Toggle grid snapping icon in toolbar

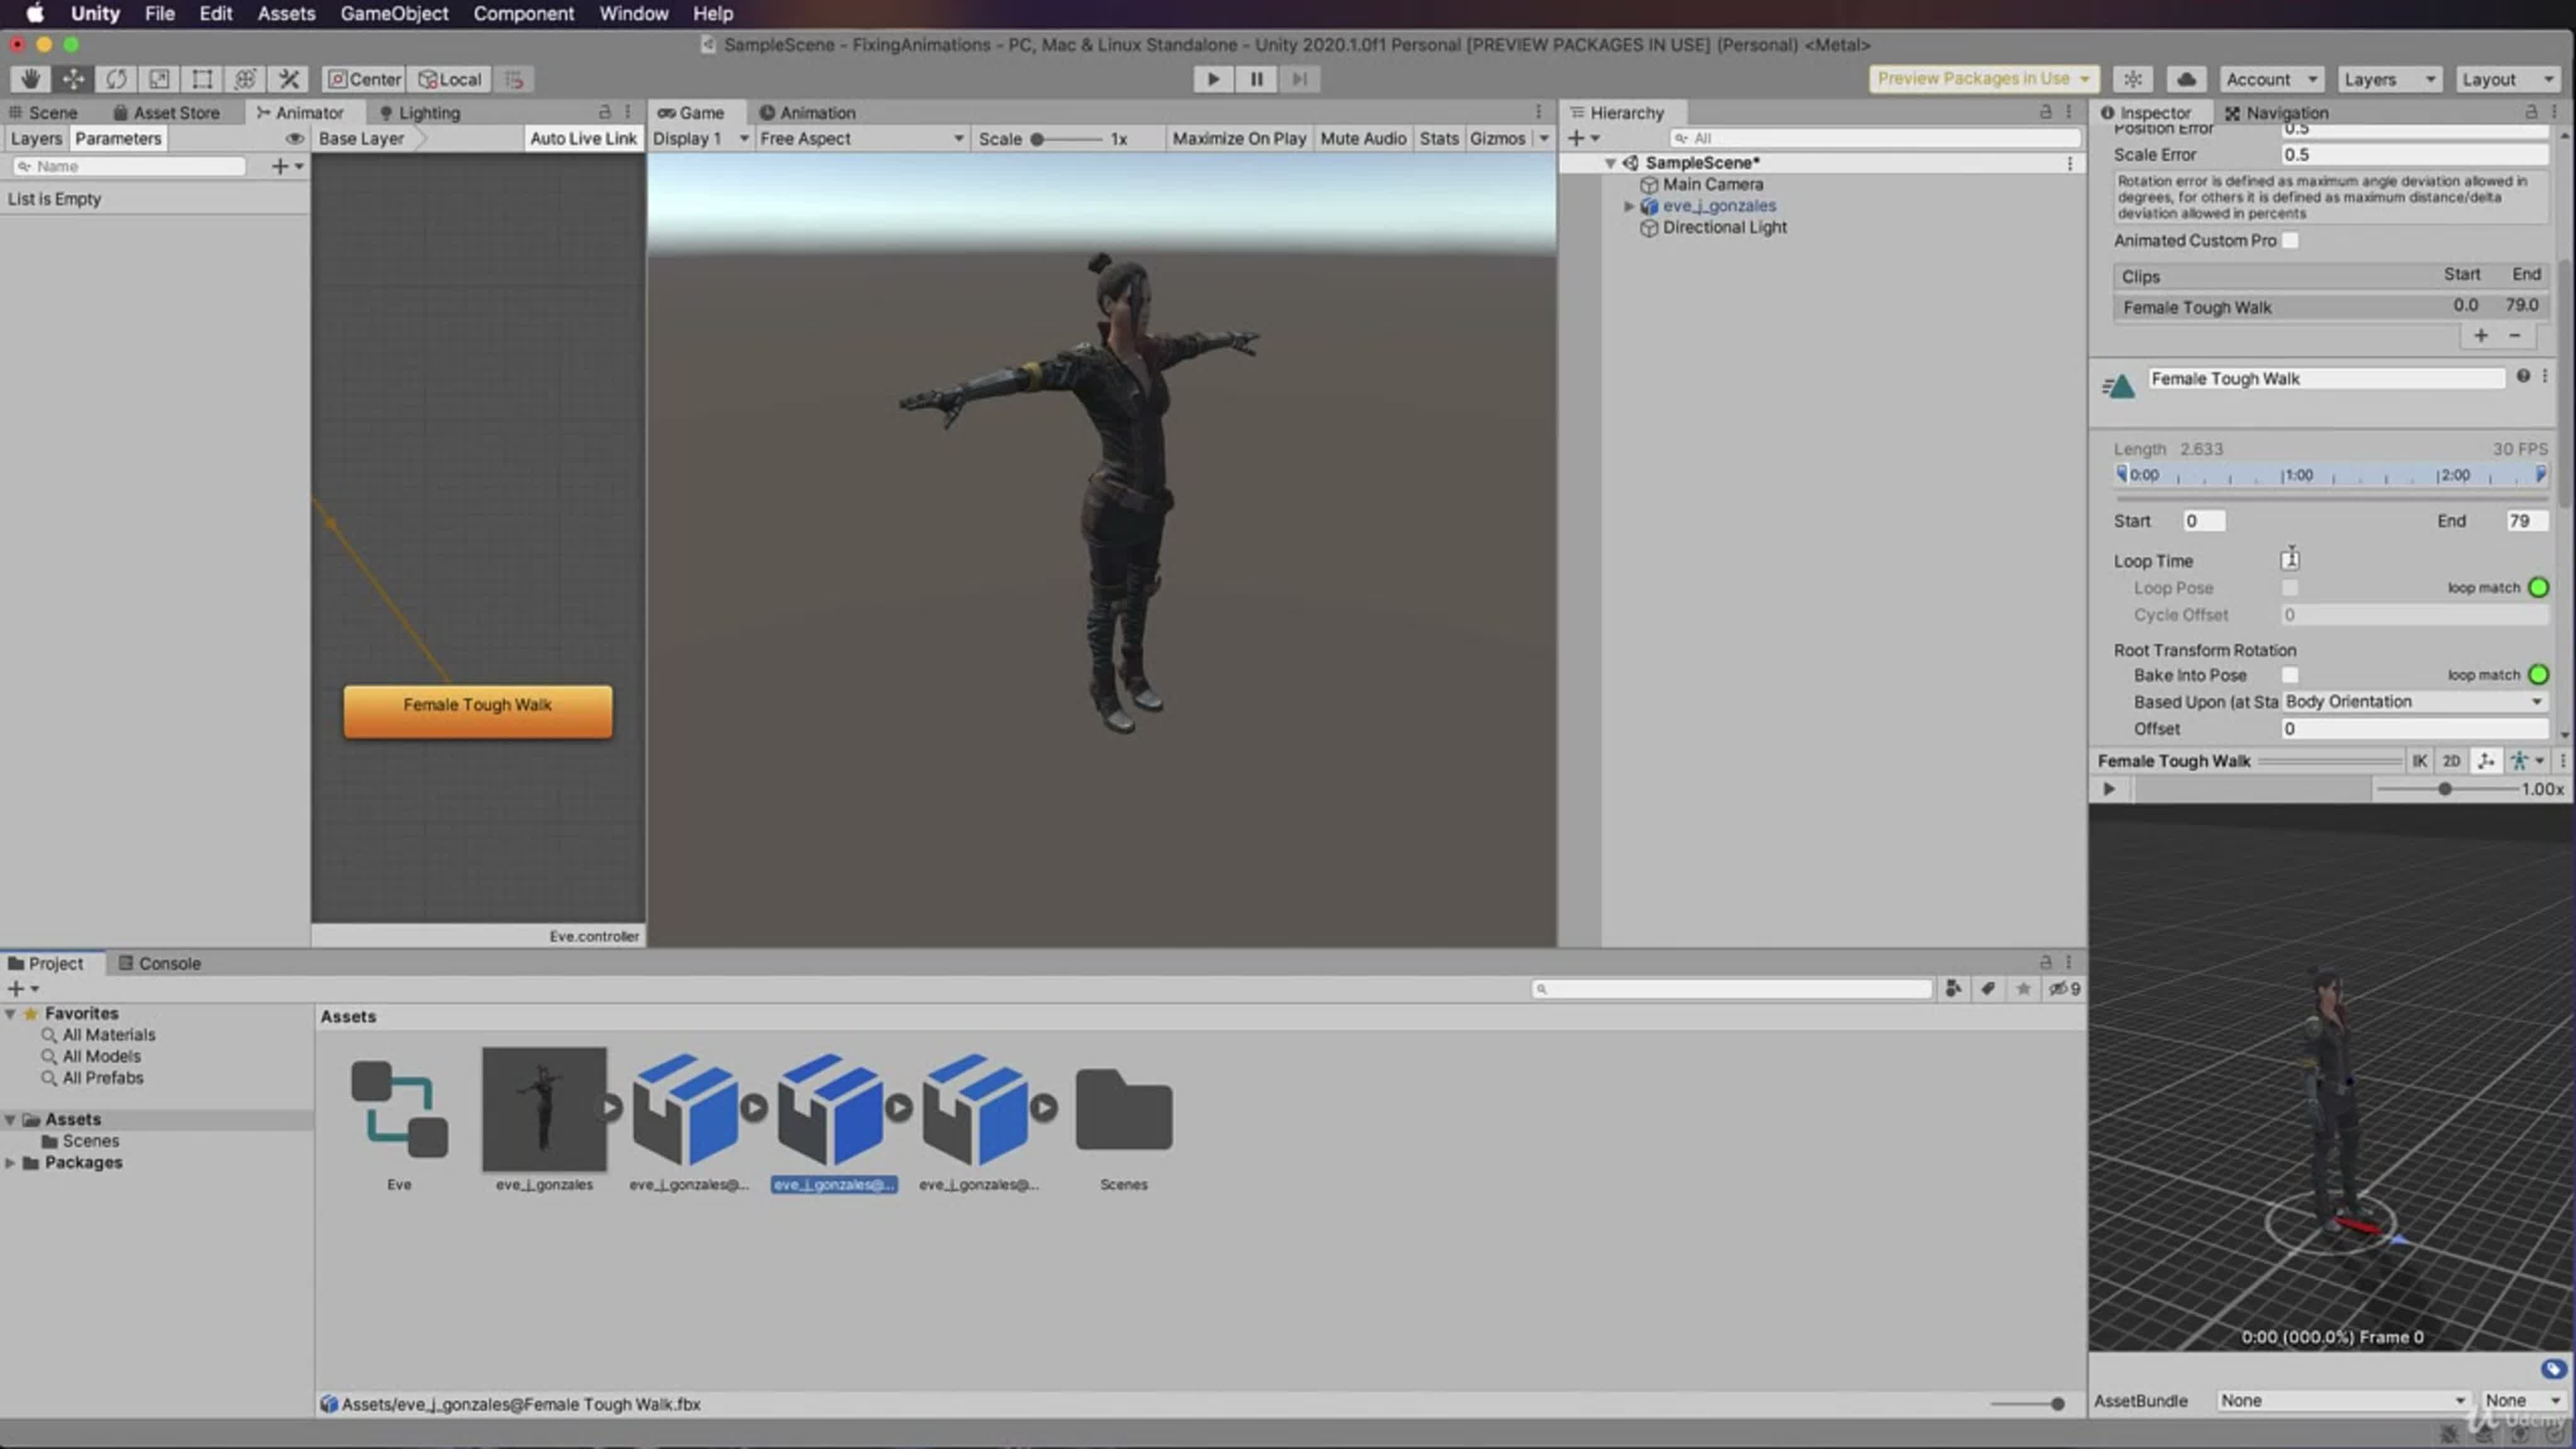pyautogui.click(x=514, y=79)
